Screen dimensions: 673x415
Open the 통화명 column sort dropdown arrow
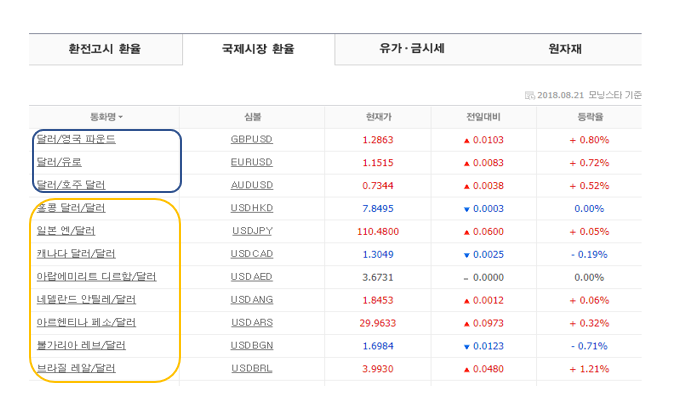[x=121, y=118]
